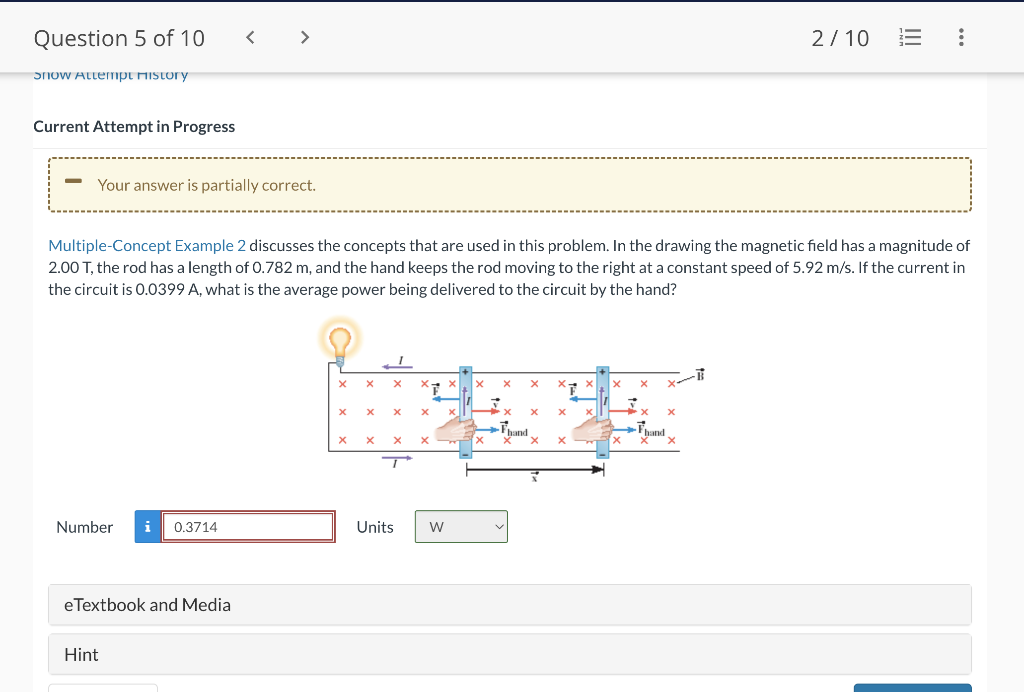1024x692 pixels.
Task: Click the previous question arrow
Action: [249, 37]
